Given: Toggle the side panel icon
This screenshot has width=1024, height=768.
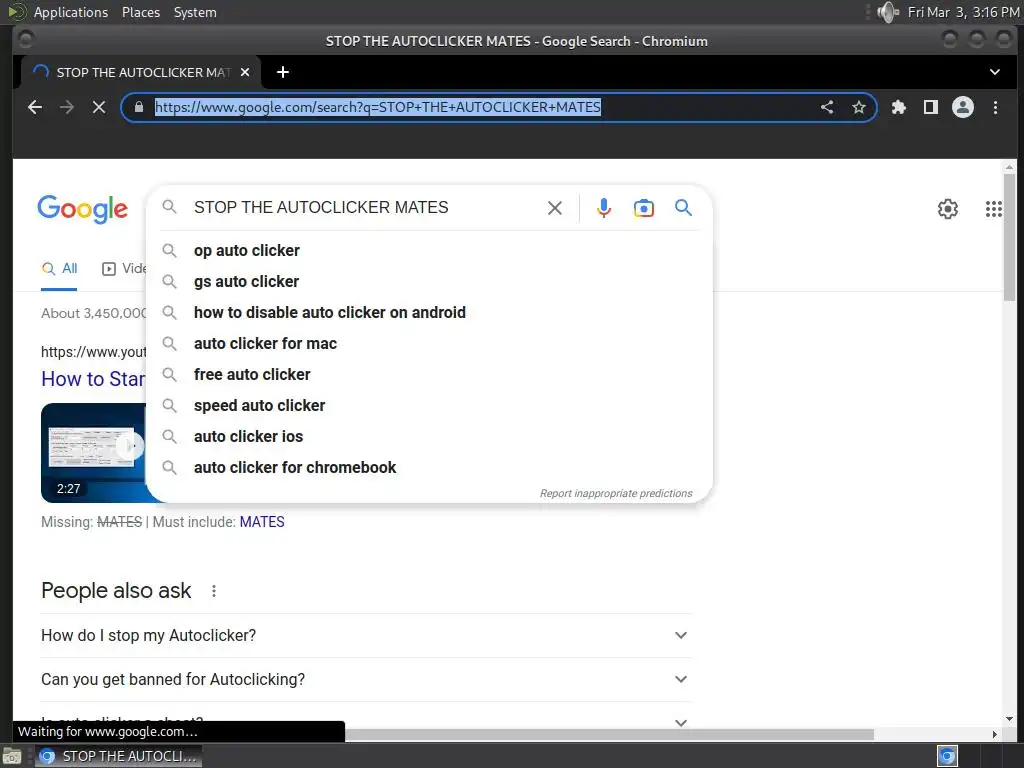Looking at the screenshot, I should (931, 107).
